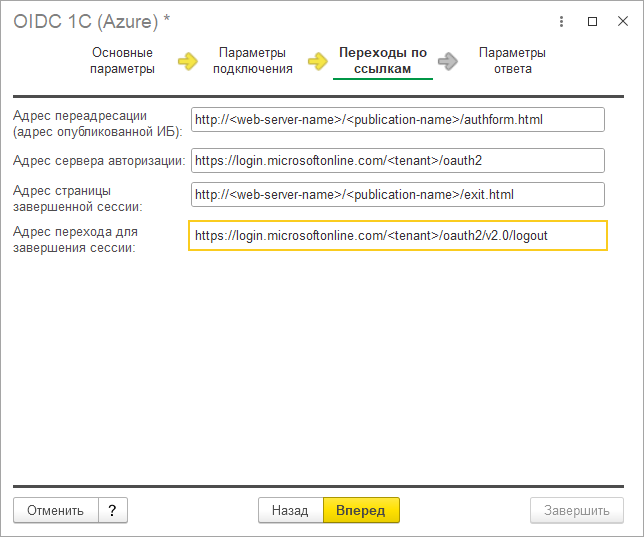Click the yellow arrow before Переходы по ссылкам
The image size is (644, 537).
(318, 62)
